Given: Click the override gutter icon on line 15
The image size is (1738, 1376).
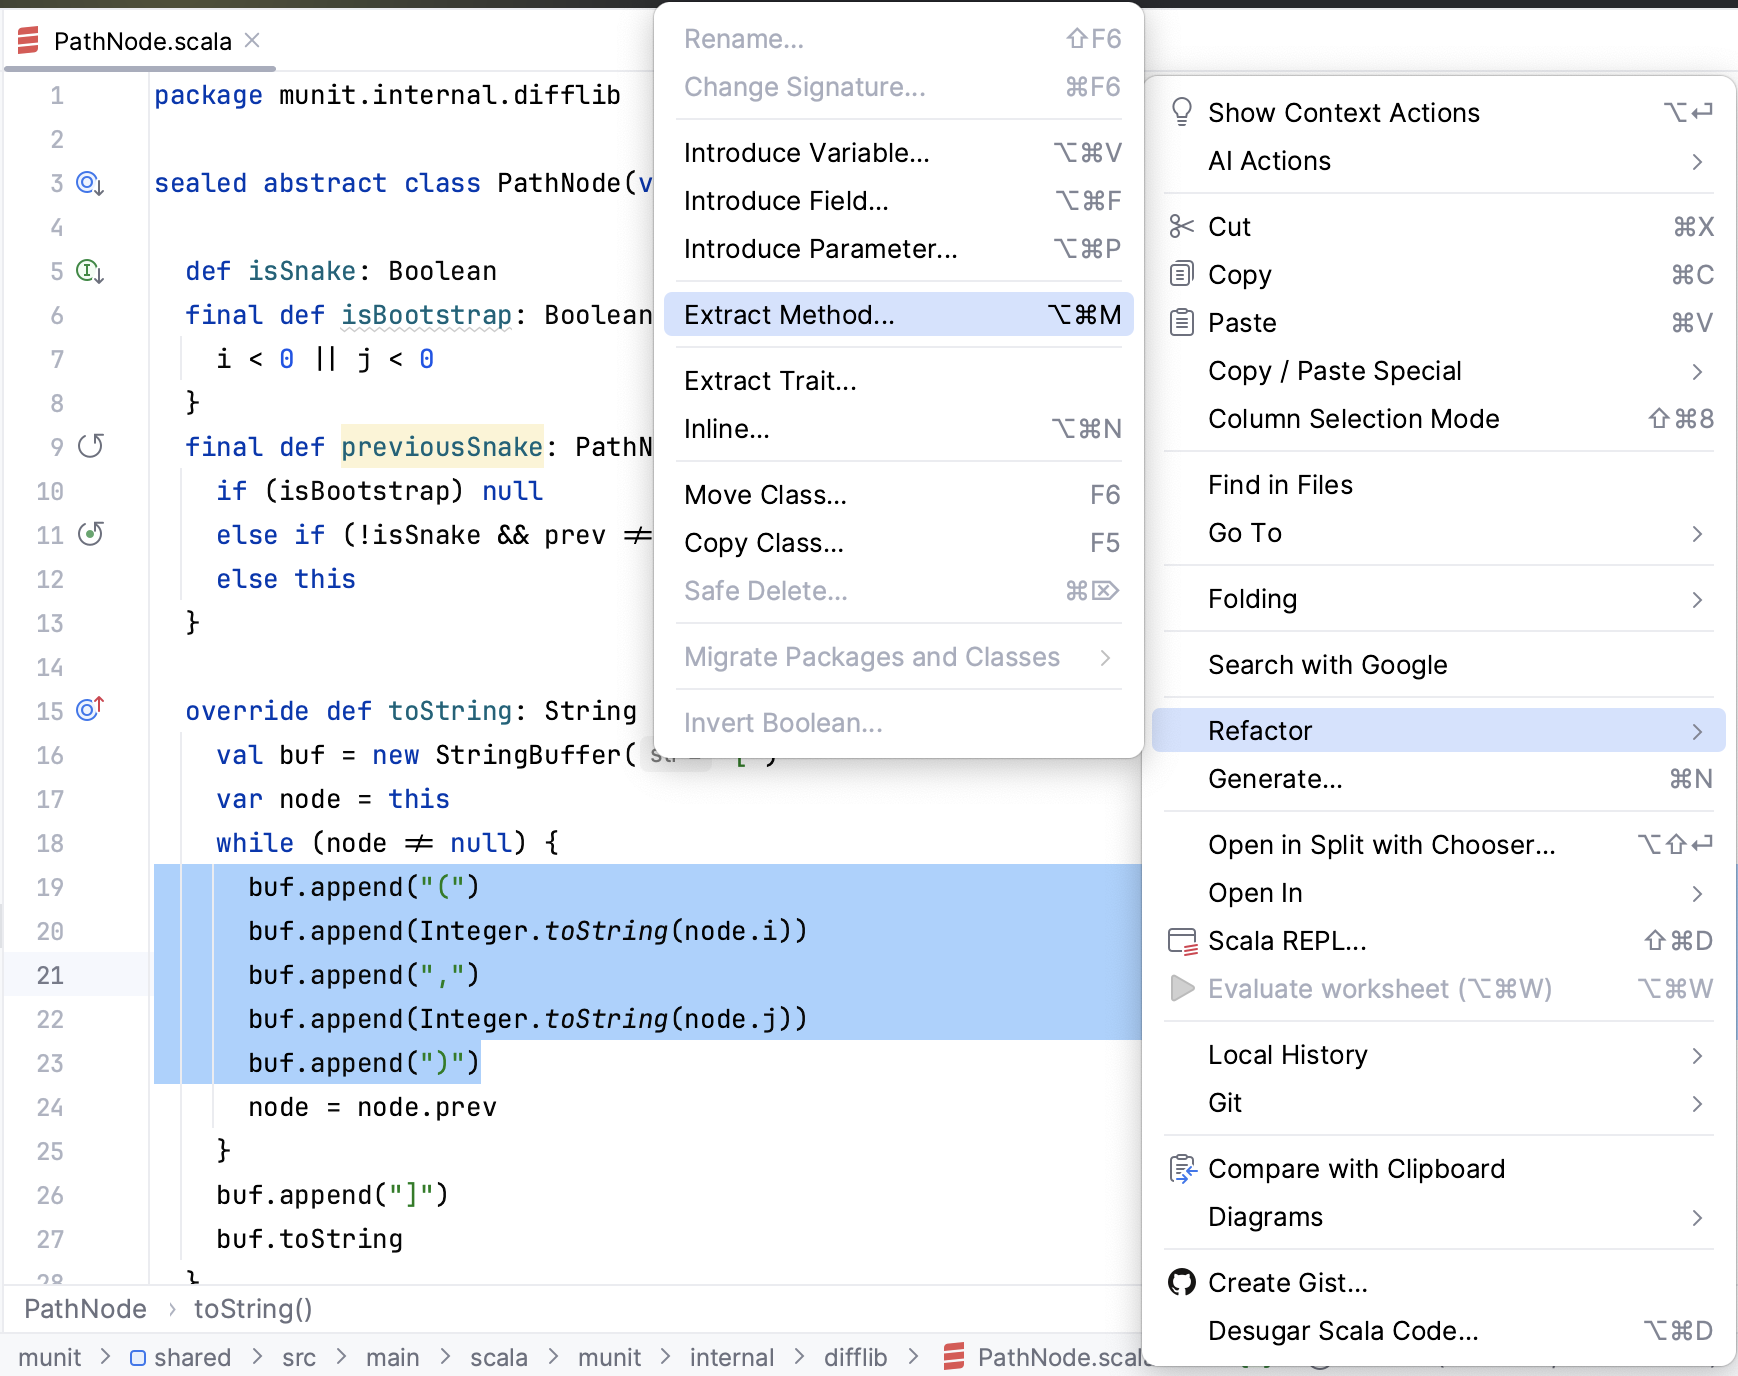Looking at the screenshot, I should pyautogui.click(x=90, y=710).
